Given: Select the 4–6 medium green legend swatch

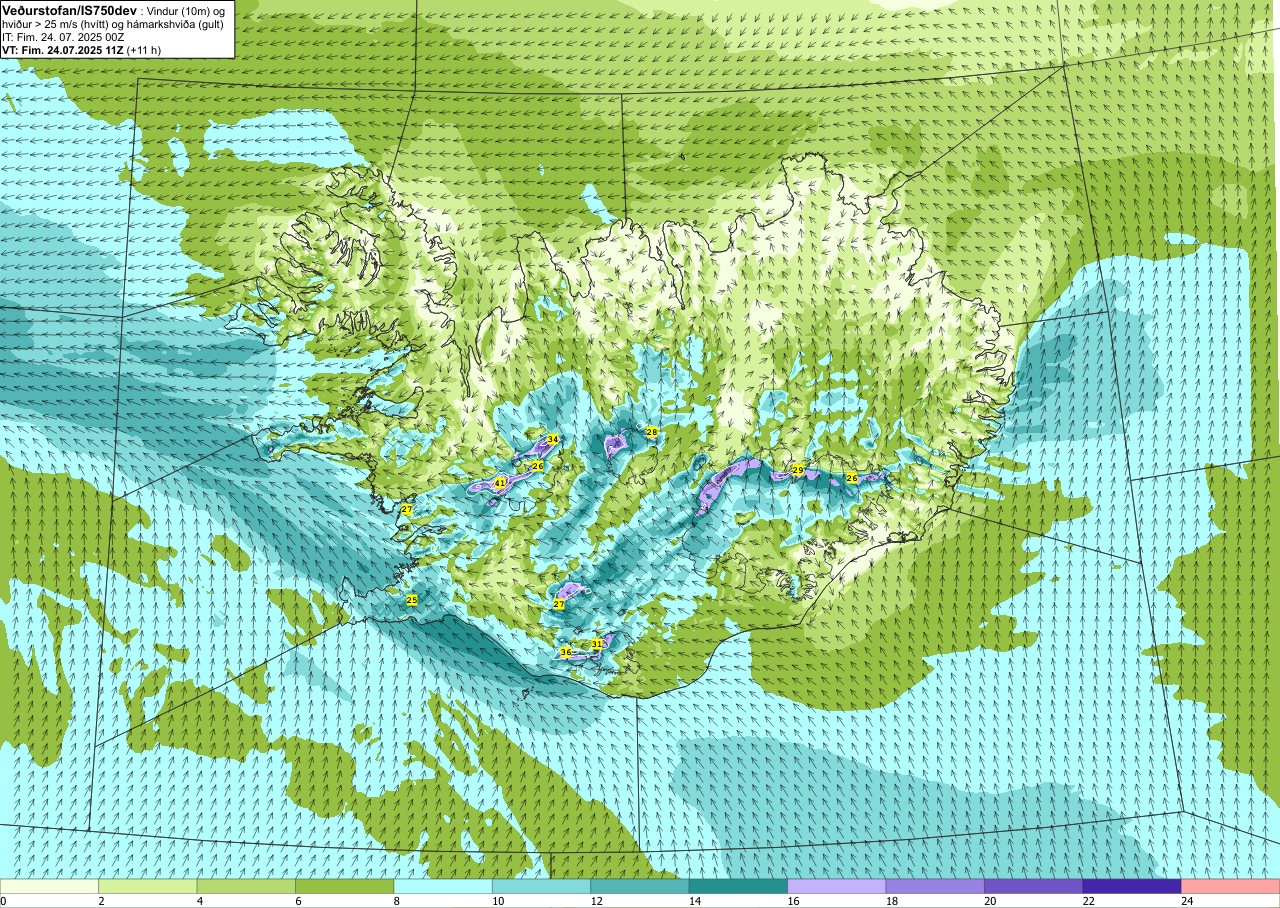Looking at the screenshot, I should pyautogui.click(x=246, y=886).
